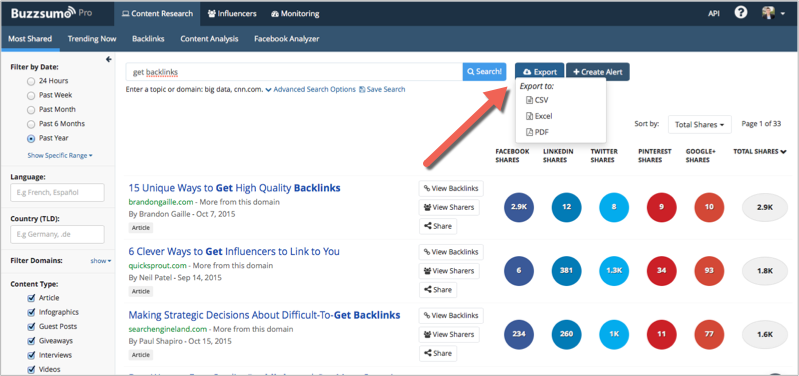Collapse the filter sidebar with the arrow icon
The height and width of the screenshot is (376, 799).
(x=108, y=60)
